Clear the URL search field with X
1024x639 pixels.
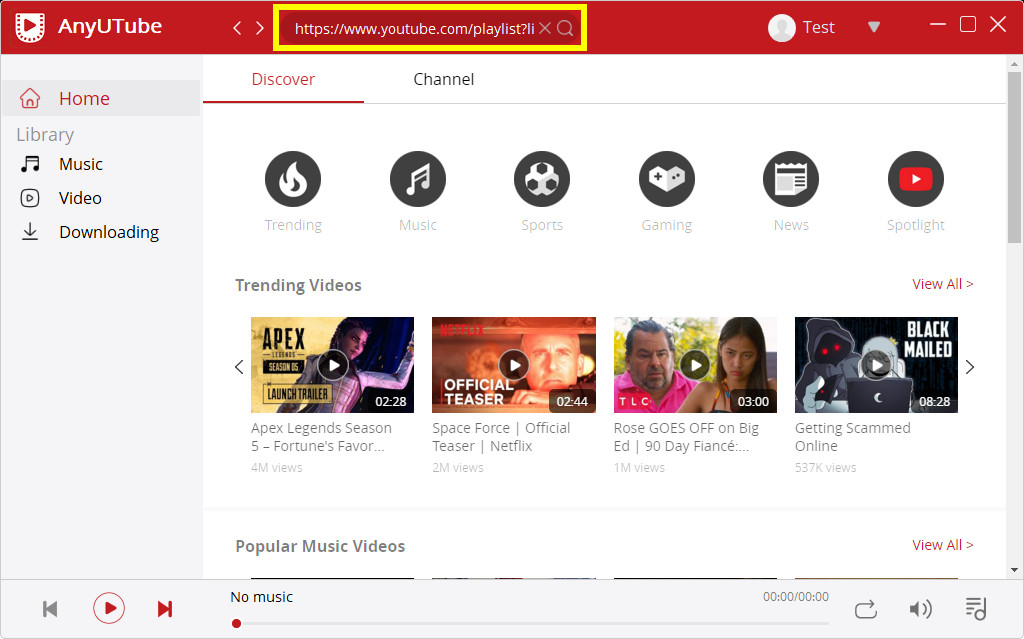click(x=545, y=28)
